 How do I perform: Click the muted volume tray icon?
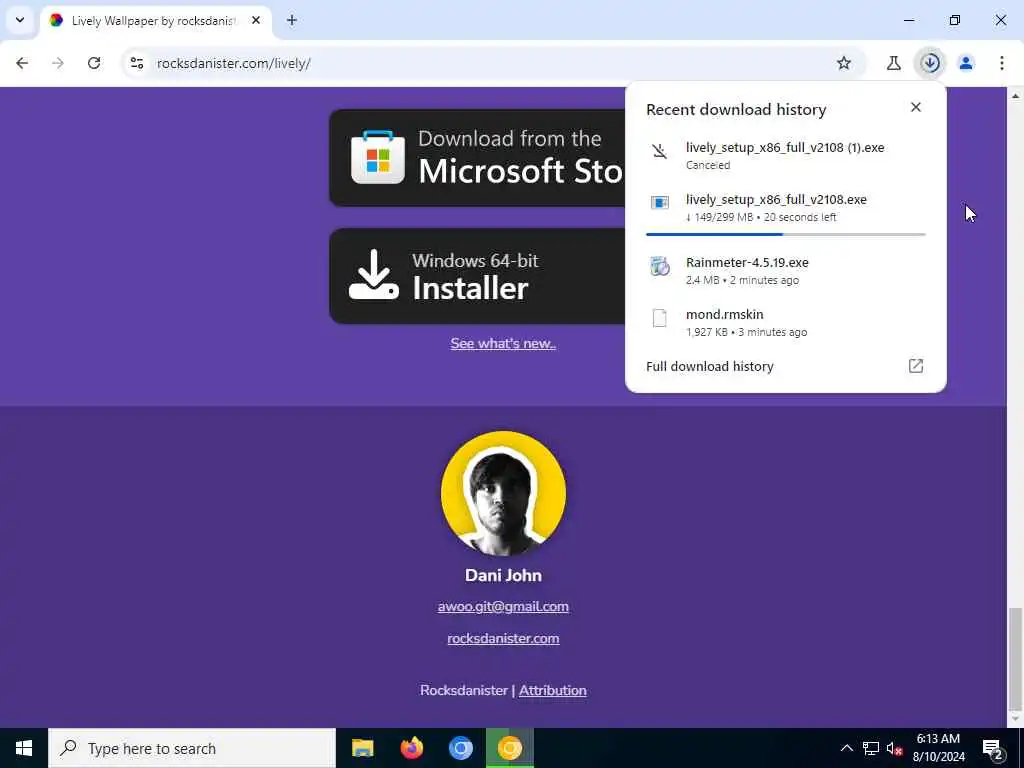[x=894, y=748]
